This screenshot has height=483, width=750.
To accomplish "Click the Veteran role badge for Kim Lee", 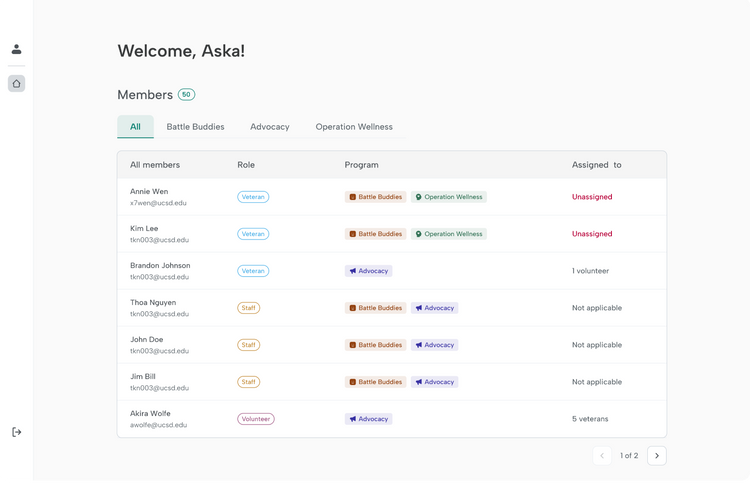I will pyautogui.click(x=253, y=234).
